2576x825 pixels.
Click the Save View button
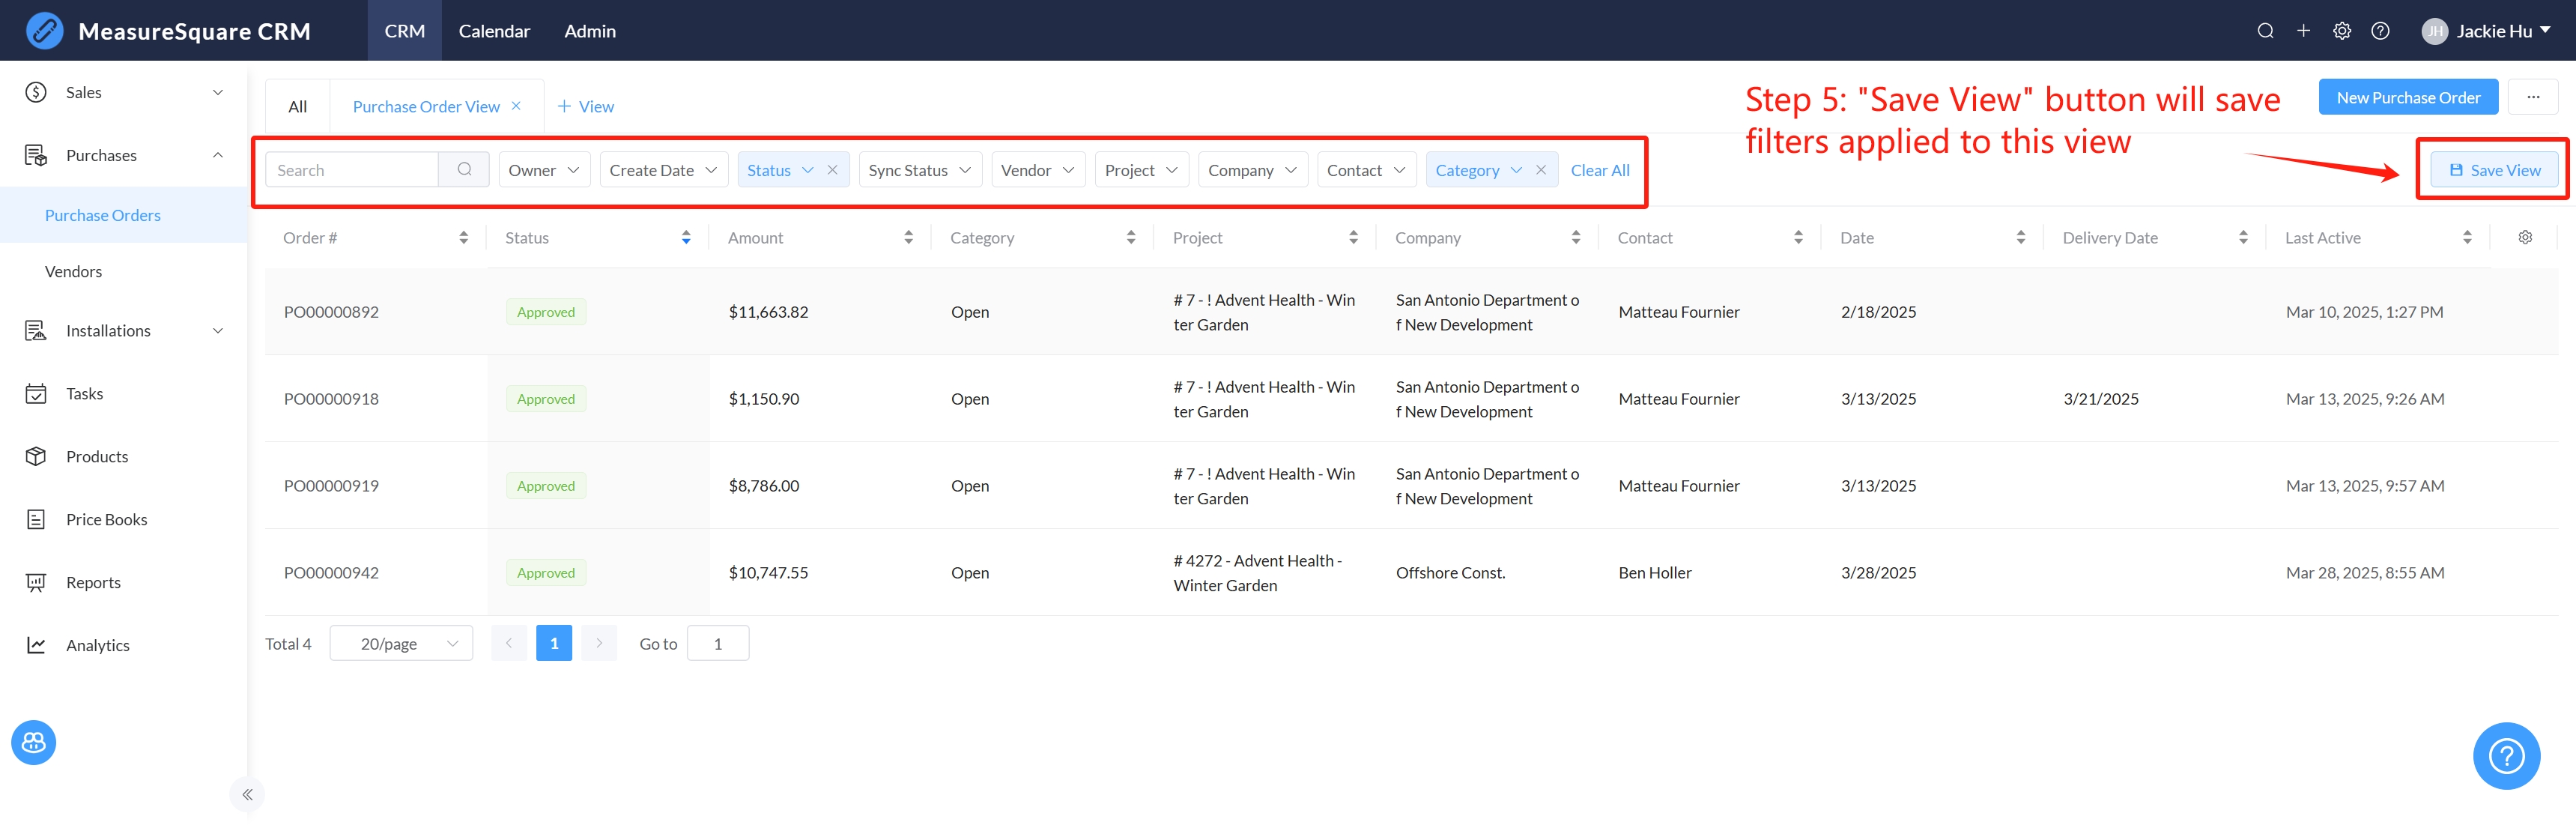2494,170
